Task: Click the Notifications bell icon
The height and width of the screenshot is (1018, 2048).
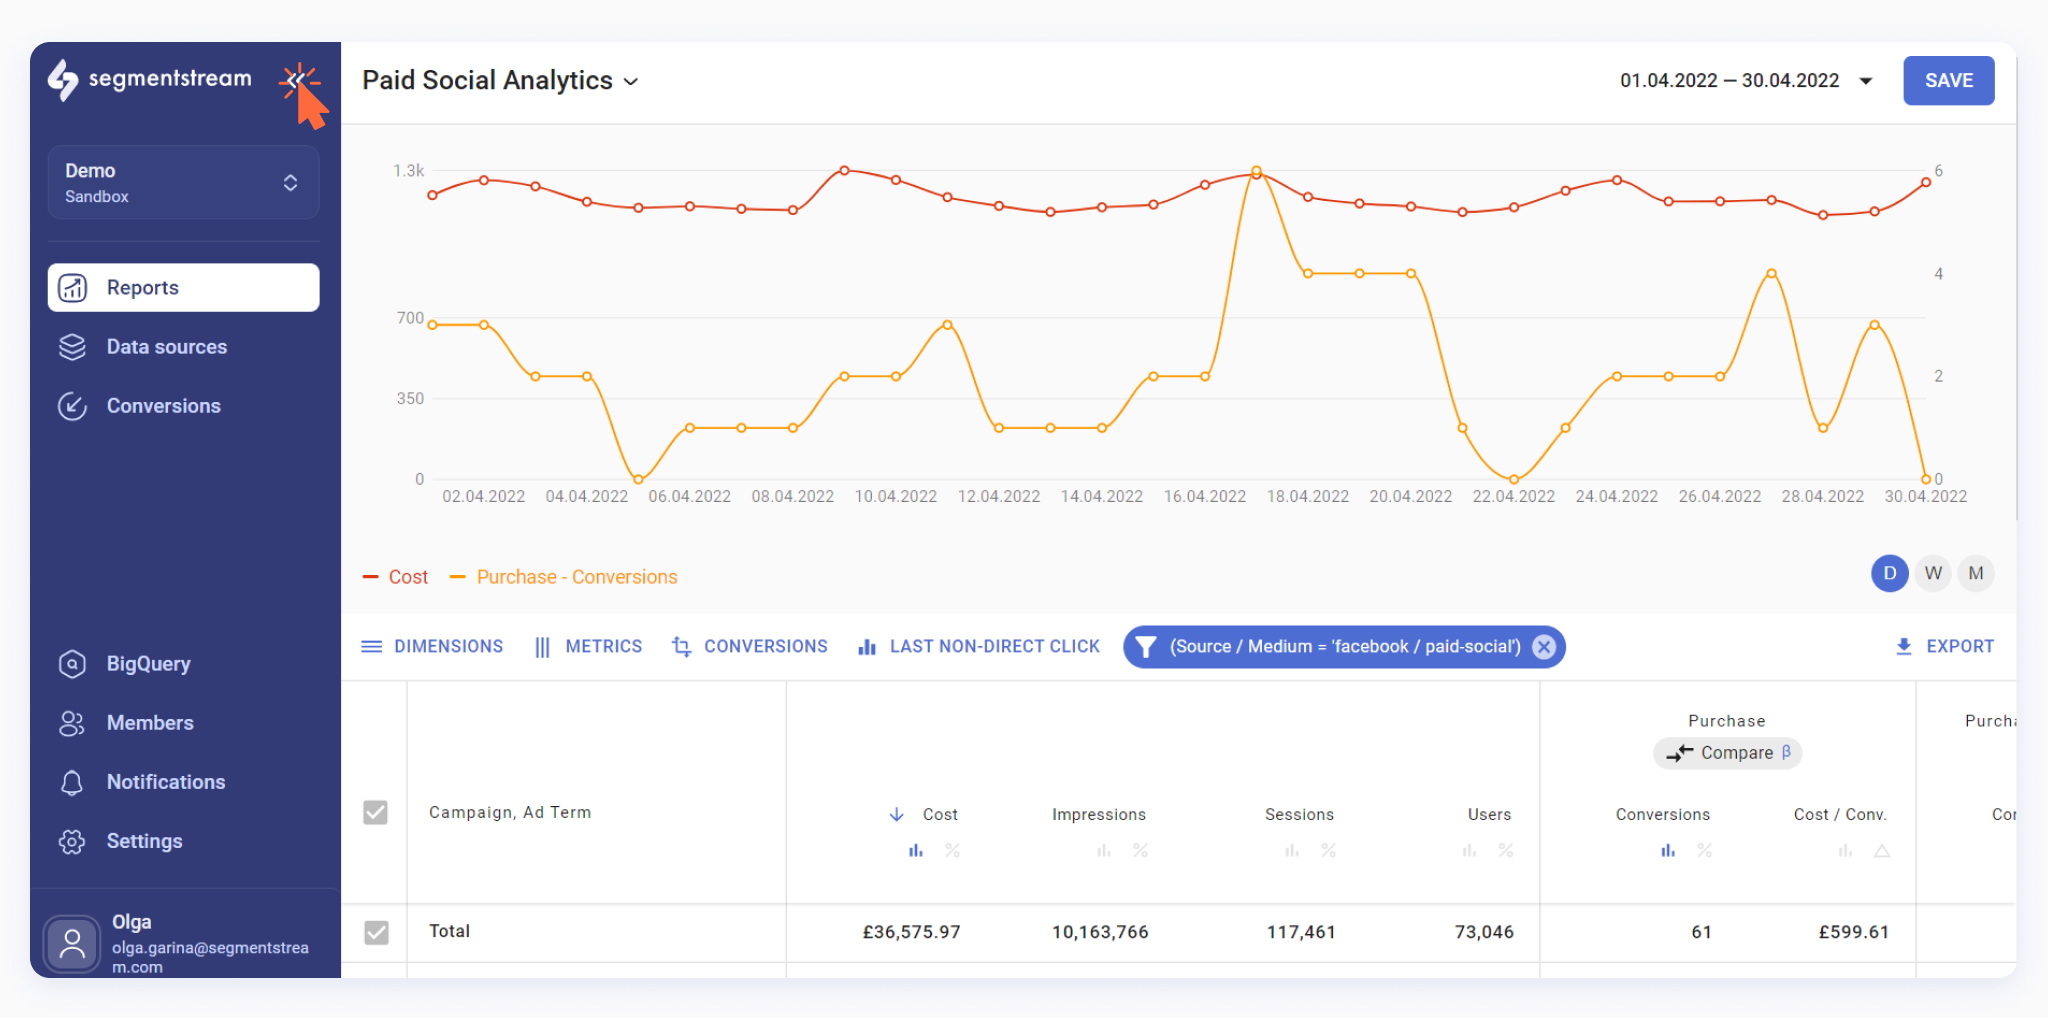Action: tap(72, 782)
